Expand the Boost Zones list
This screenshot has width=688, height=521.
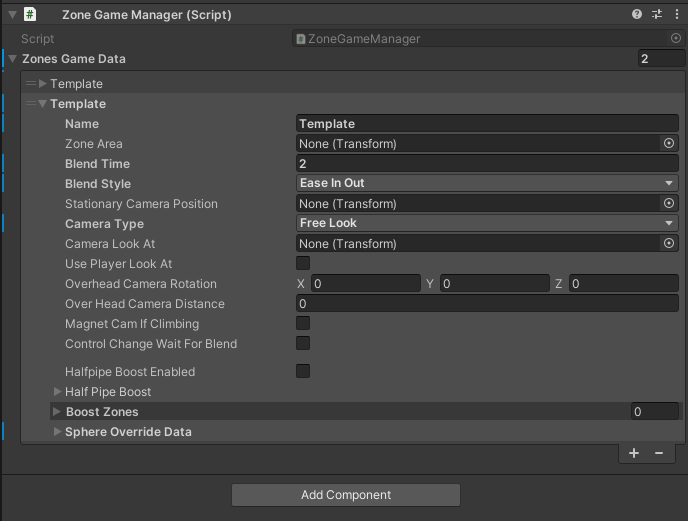pos(57,411)
